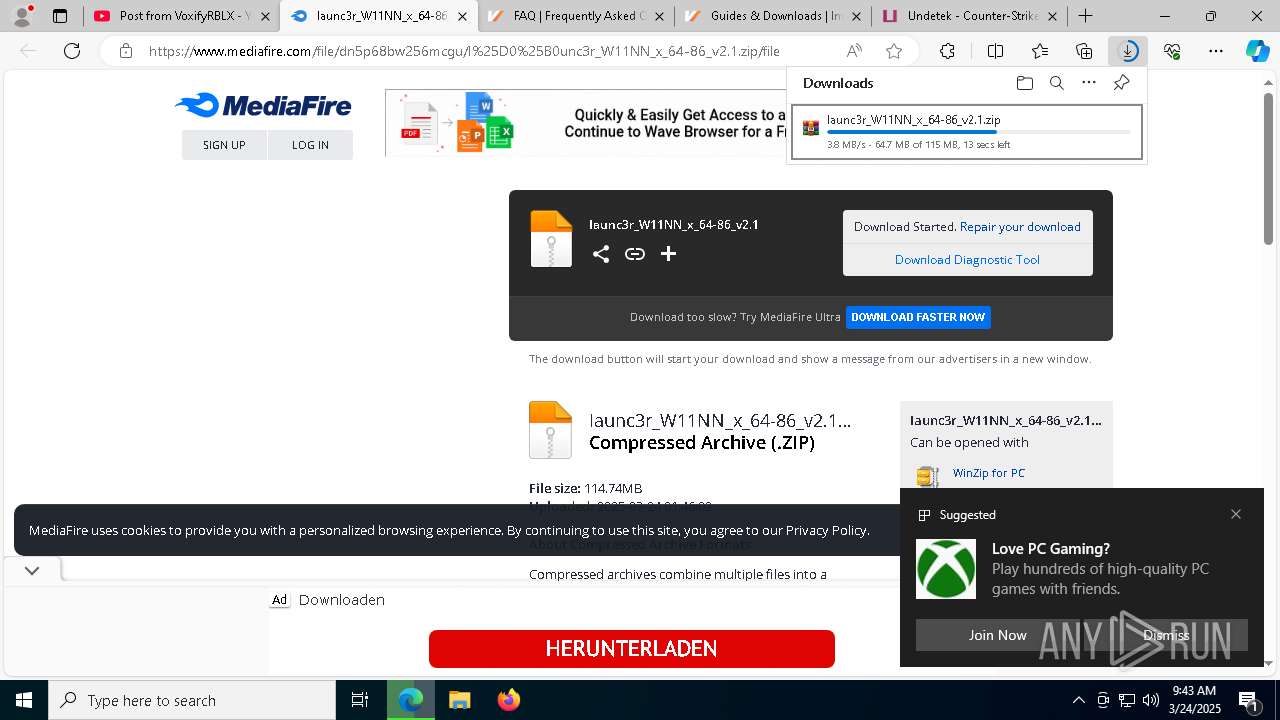Copy the file link icon
Screen dimensions: 1280x720
point(634,254)
